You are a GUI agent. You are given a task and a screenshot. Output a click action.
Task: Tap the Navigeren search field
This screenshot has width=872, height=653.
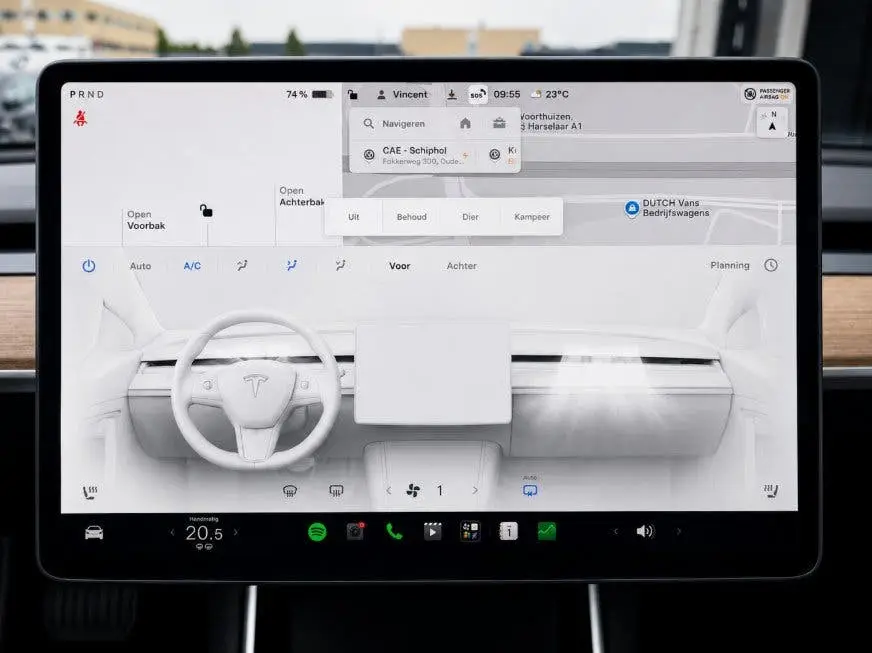(404, 123)
